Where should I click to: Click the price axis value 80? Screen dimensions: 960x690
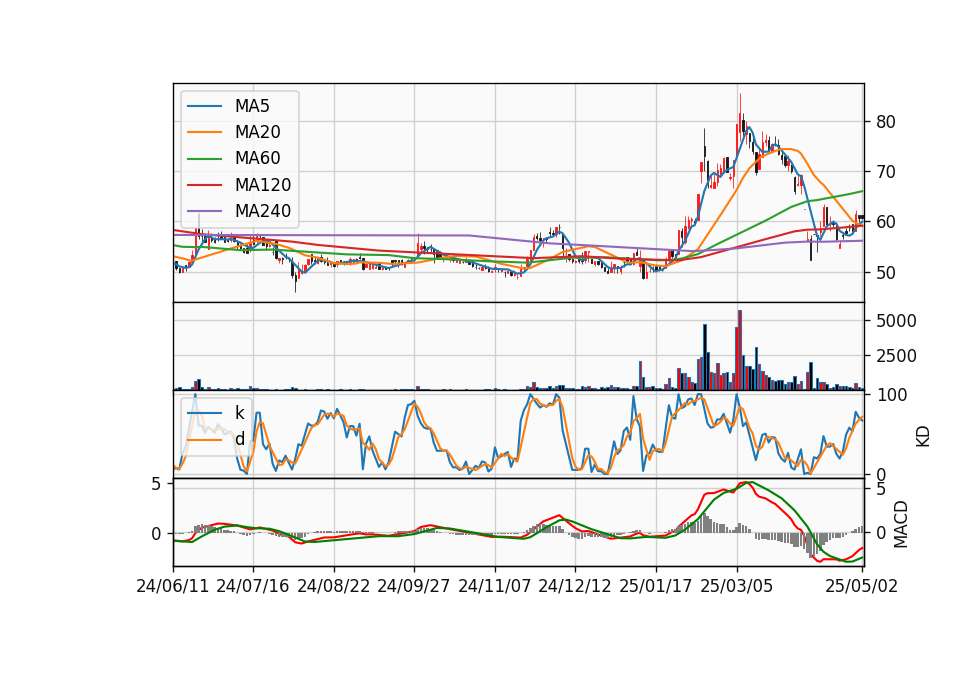tap(886, 122)
